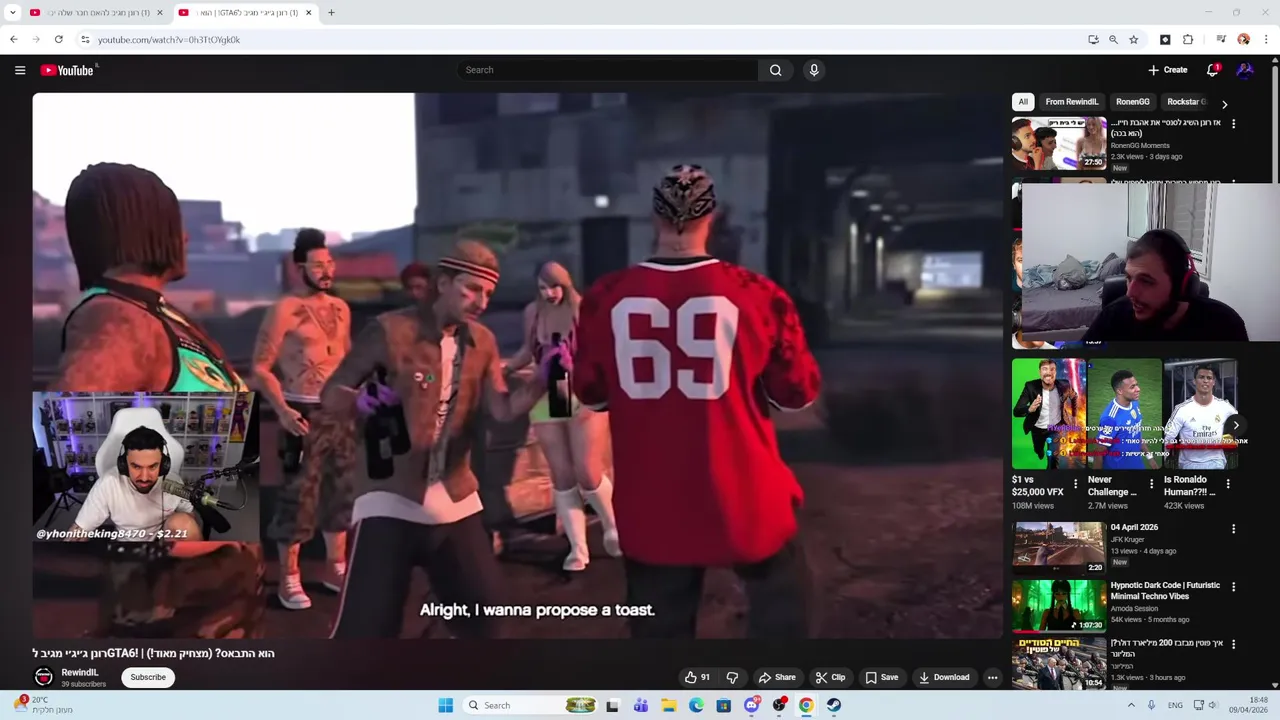1280x720 pixels.
Task: Reload the current page
Action: pos(59,40)
